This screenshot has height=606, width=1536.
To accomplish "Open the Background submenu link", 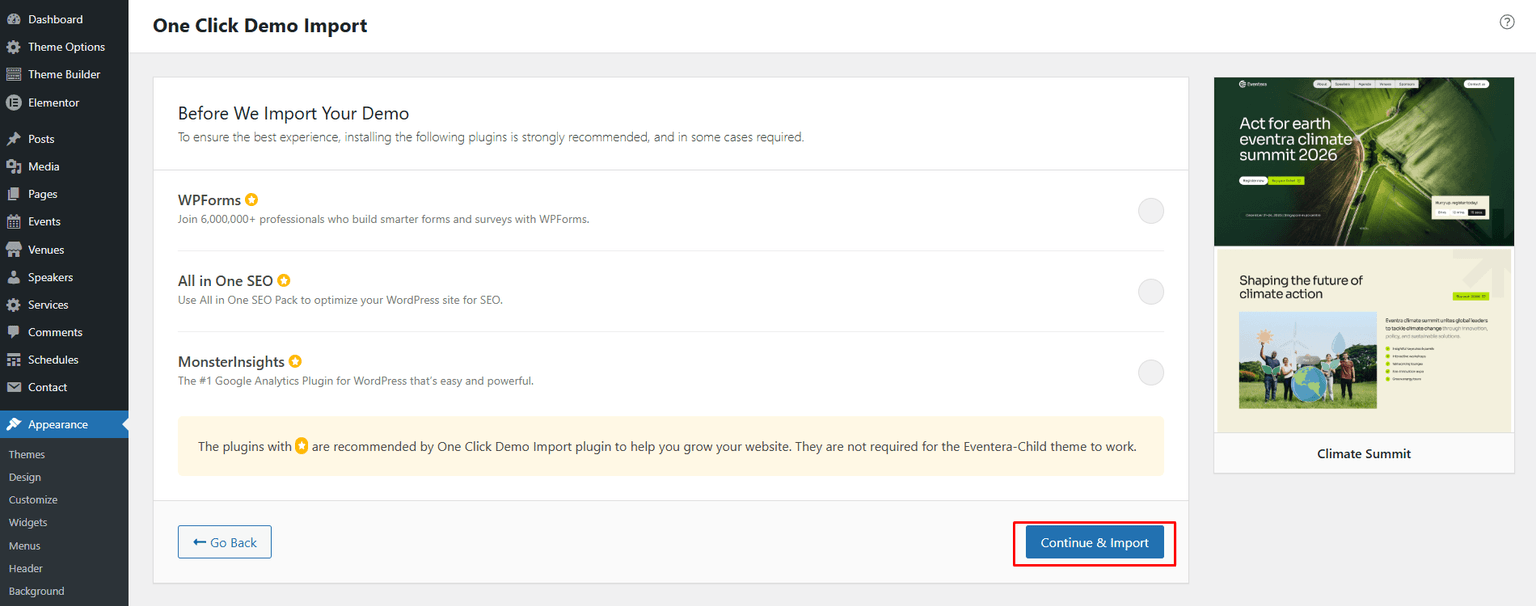I will click(36, 591).
